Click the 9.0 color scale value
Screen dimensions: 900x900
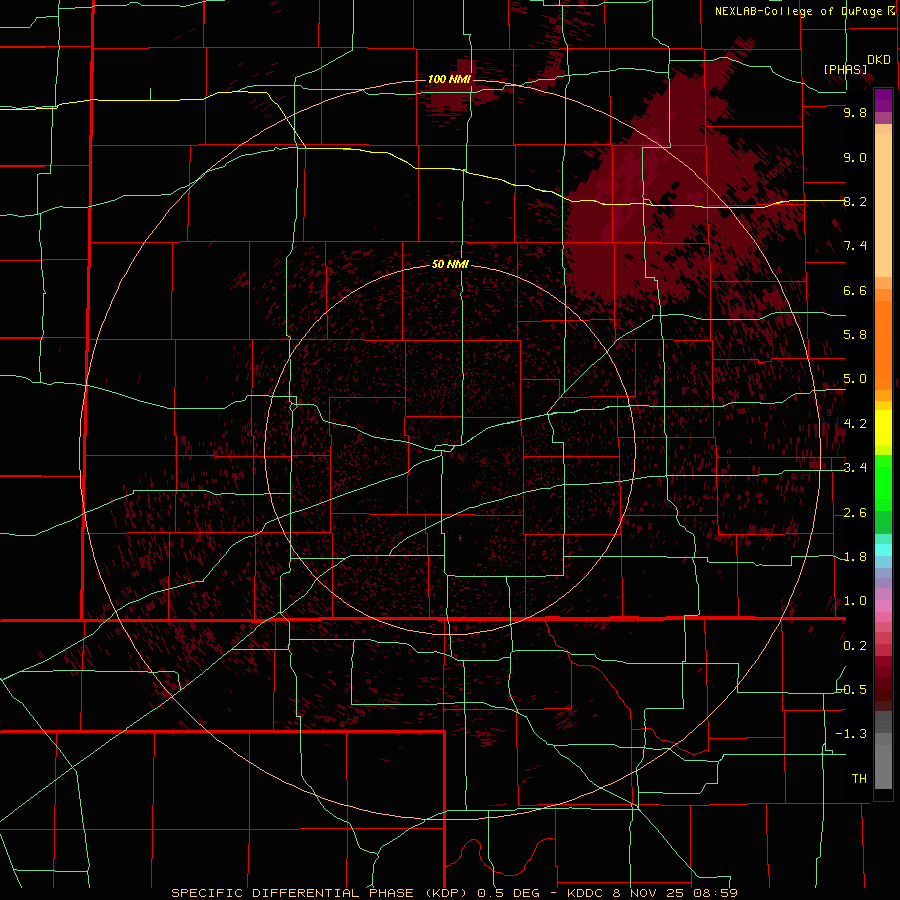coord(855,157)
